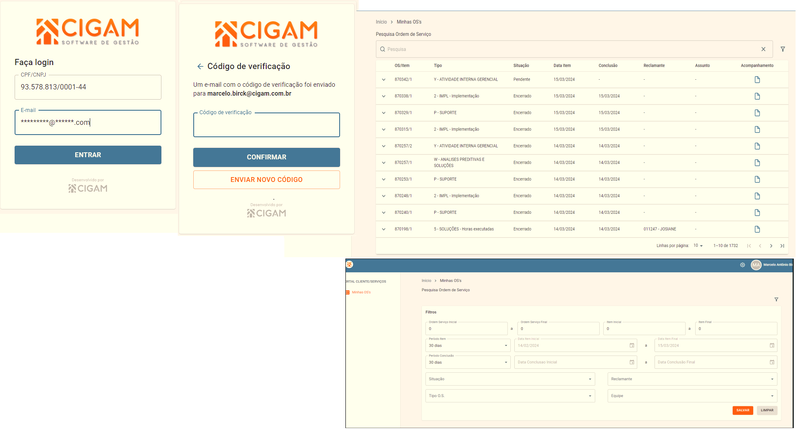Open the Tipo O.S. dropdown

[x=510, y=396]
